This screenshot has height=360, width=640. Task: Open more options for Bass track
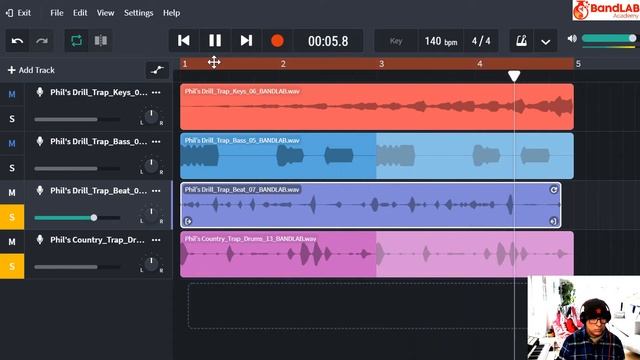[156, 142]
